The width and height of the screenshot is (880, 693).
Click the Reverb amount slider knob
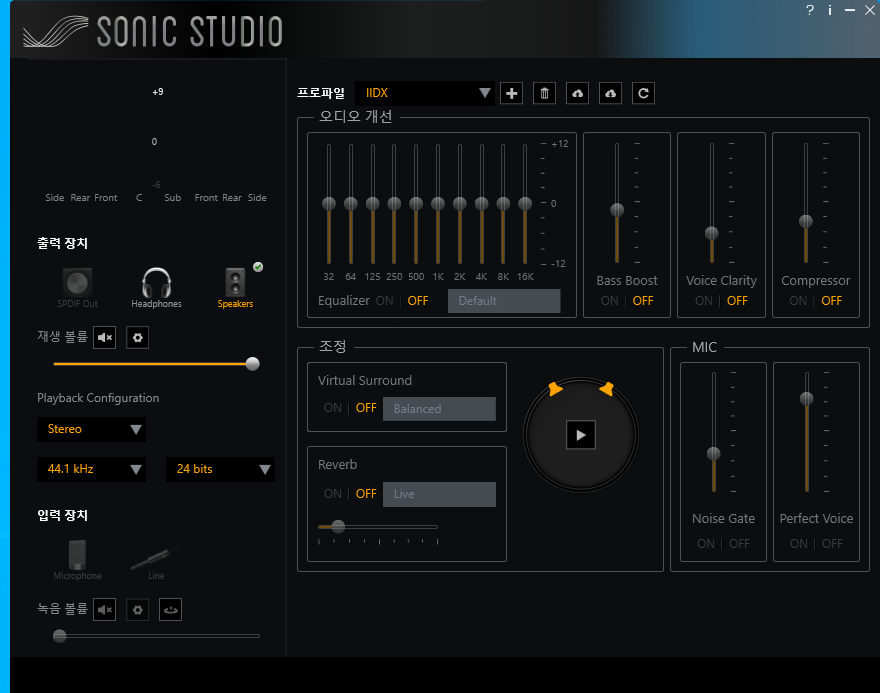(x=338, y=526)
